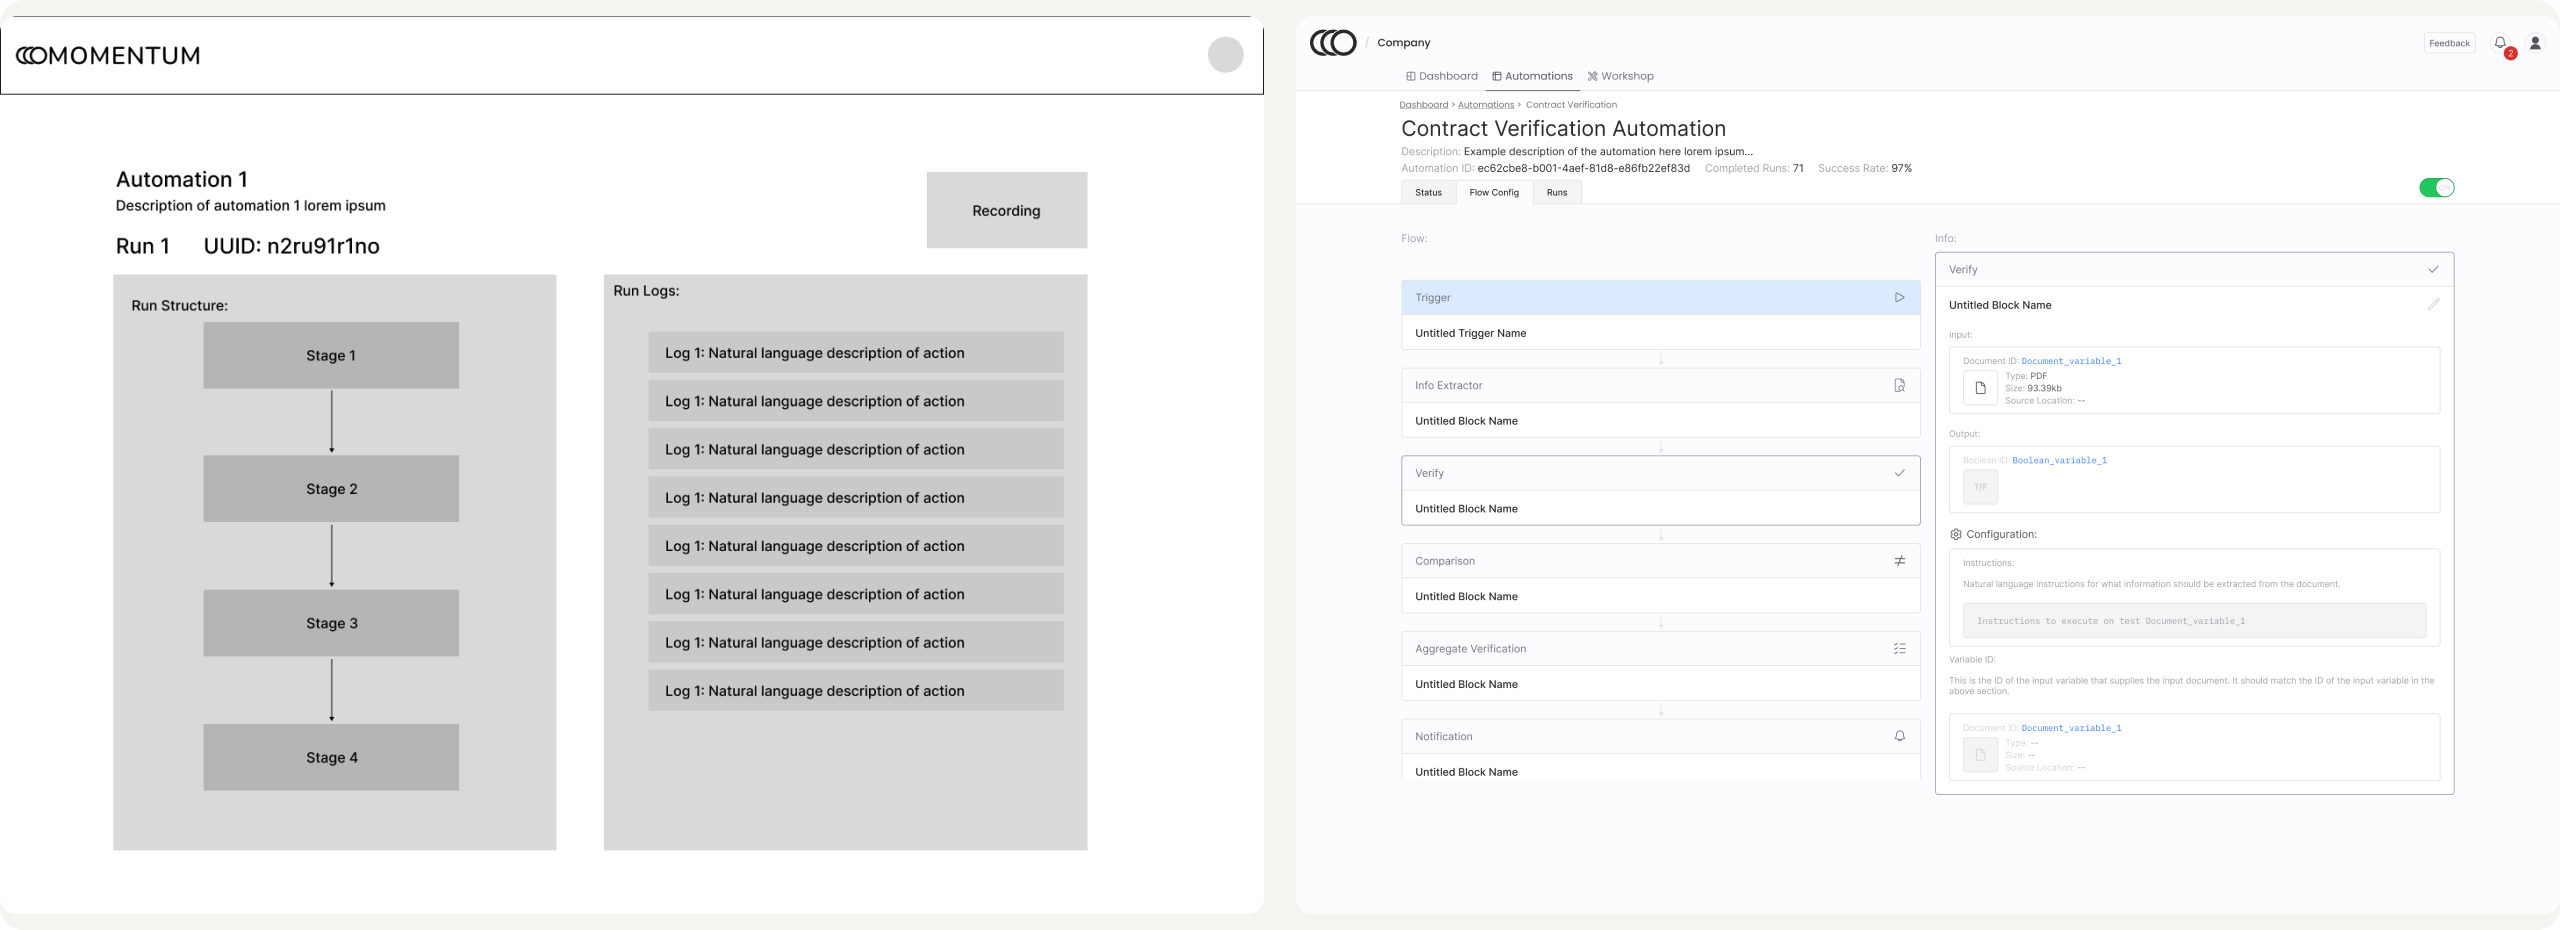2560x930 pixels.
Task: Click the UUID n2ru91r1no text in the wireframe
Action: coord(291,247)
